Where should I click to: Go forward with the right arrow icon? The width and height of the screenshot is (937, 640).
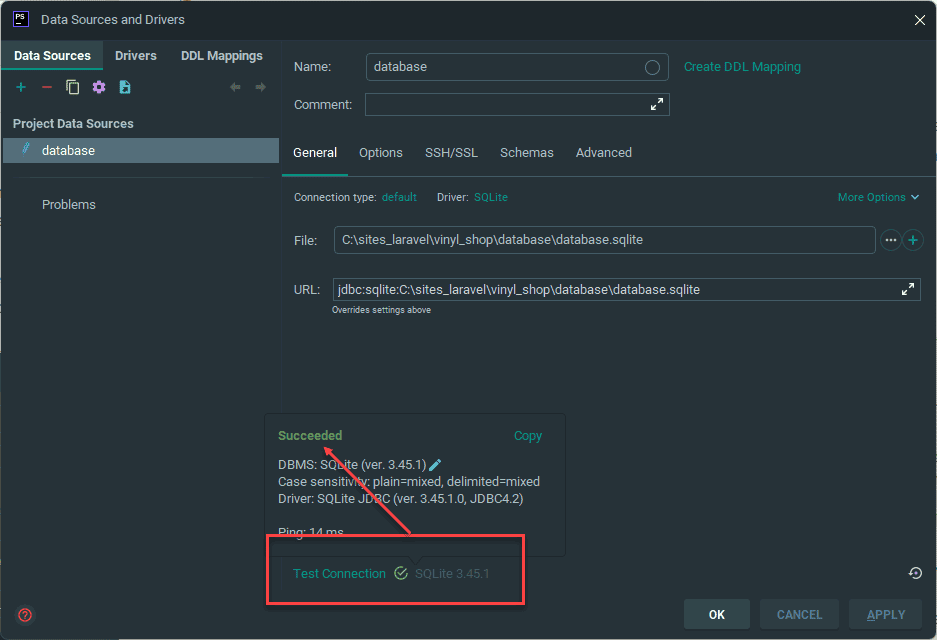coord(261,87)
